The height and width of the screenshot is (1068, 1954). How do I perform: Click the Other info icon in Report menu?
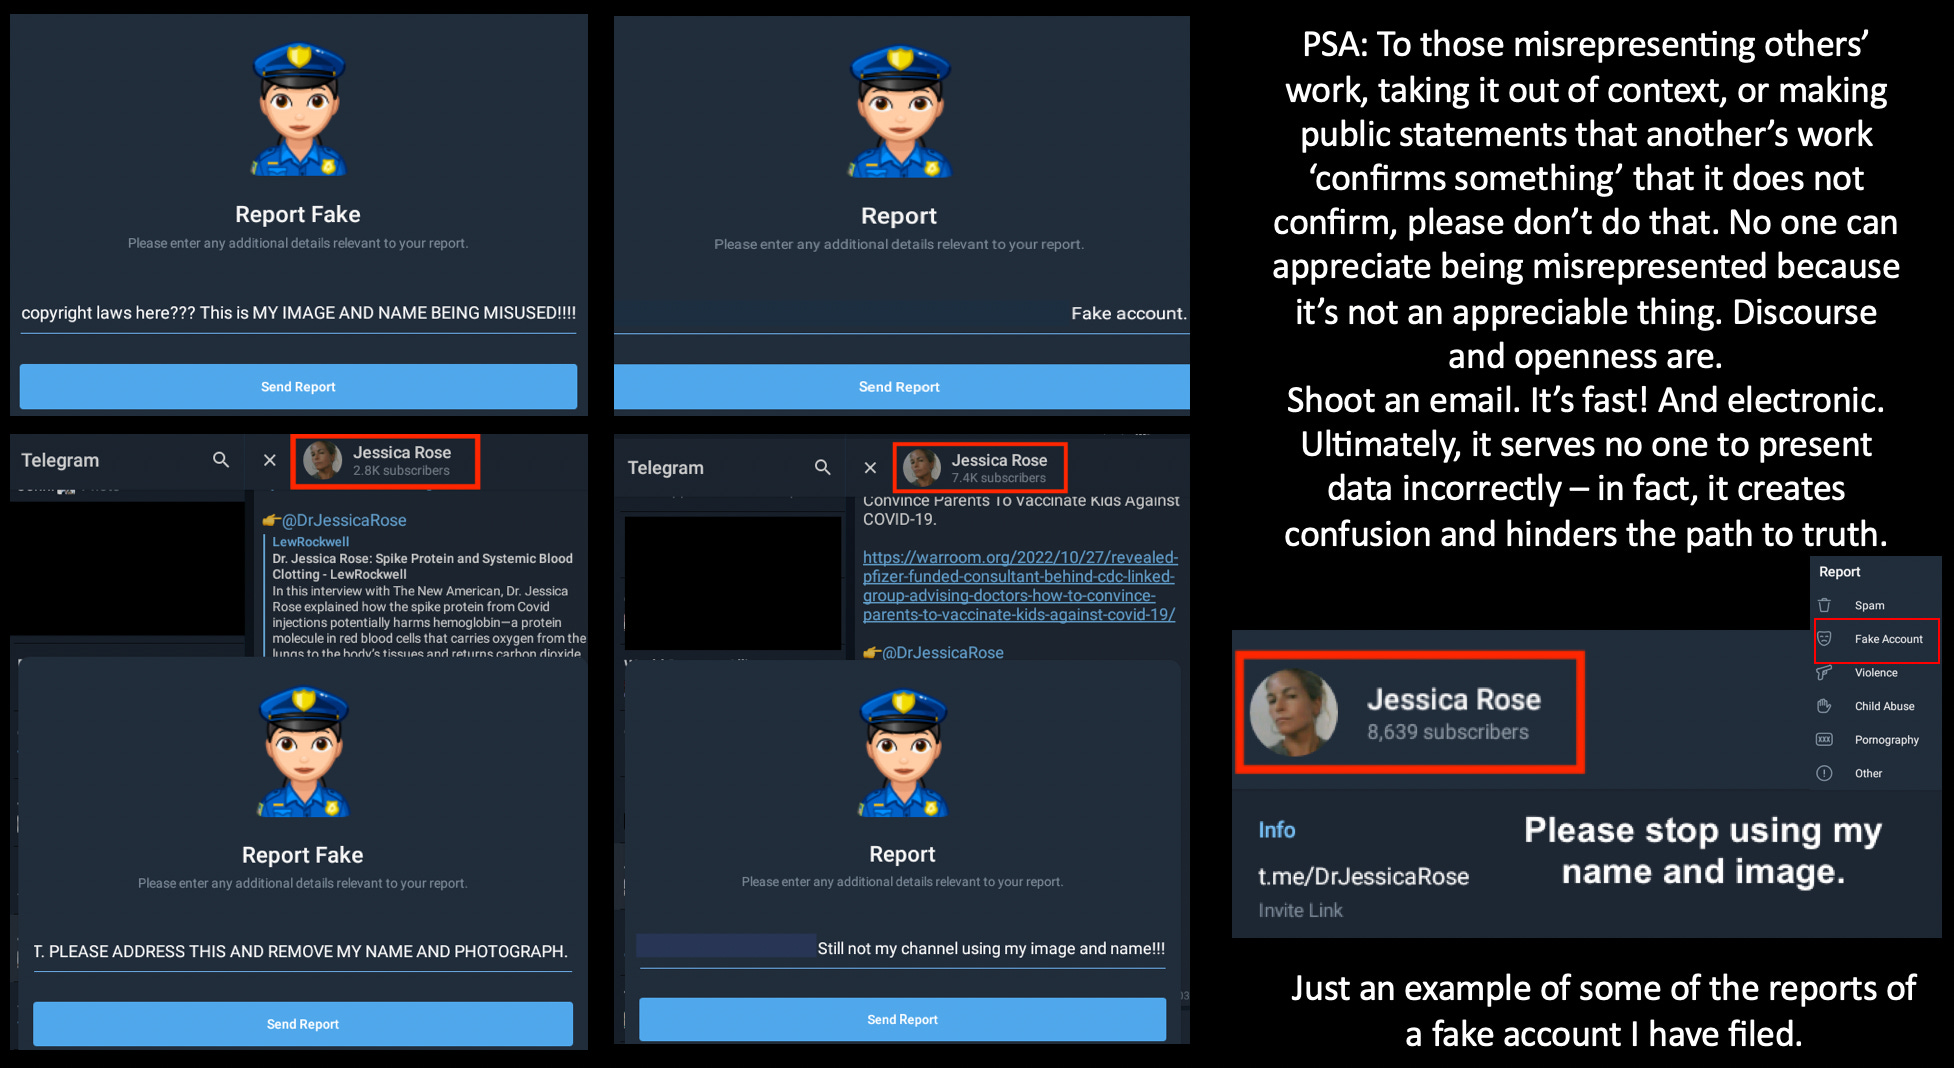click(1824, 773)
